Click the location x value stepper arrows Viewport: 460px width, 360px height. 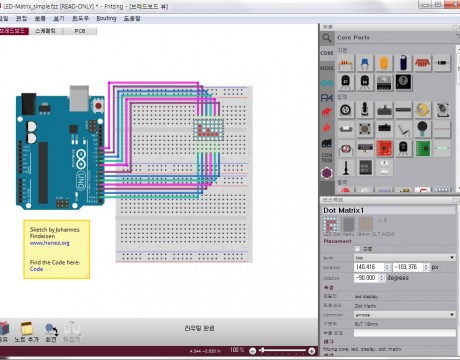[387, 267]
